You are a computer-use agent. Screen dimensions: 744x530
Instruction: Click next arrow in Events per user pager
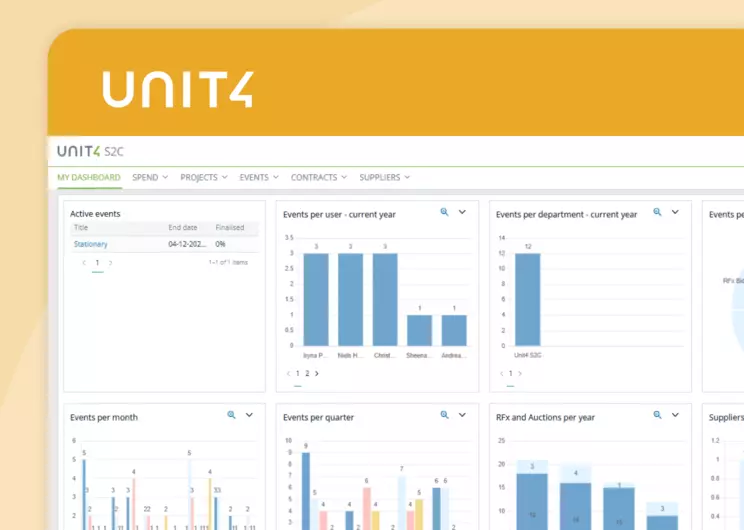[x=316, y=373]
